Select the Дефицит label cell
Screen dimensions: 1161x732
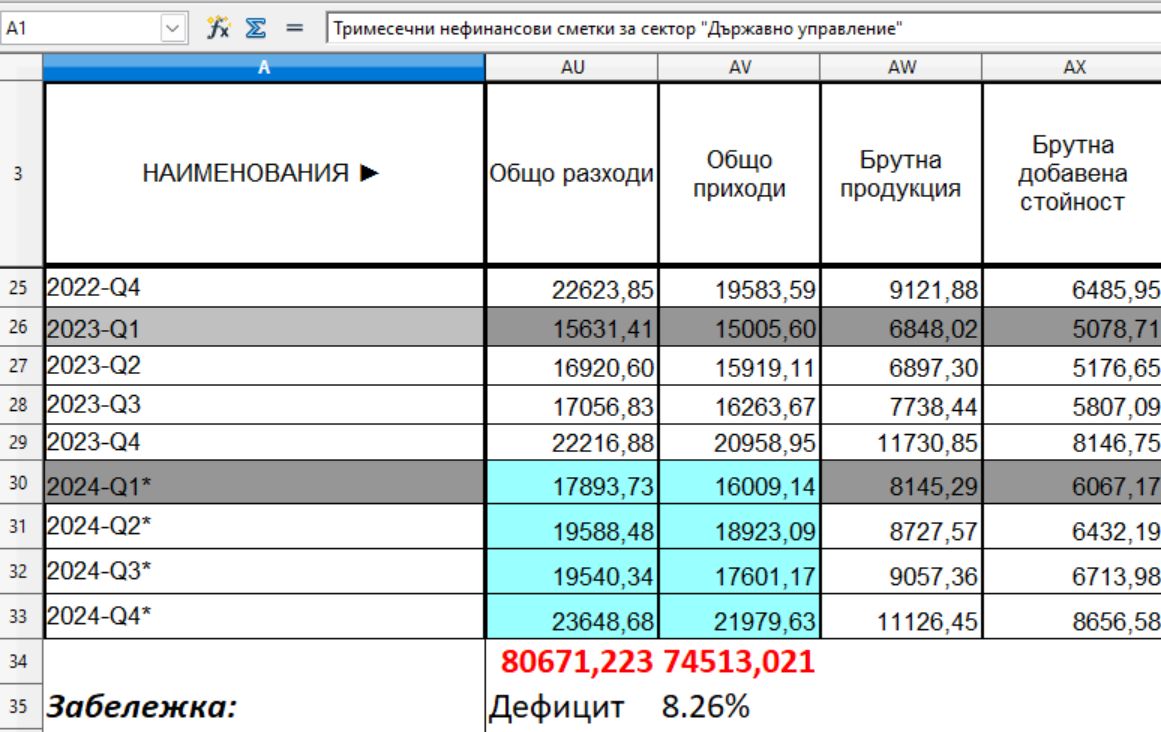[557, 708]
